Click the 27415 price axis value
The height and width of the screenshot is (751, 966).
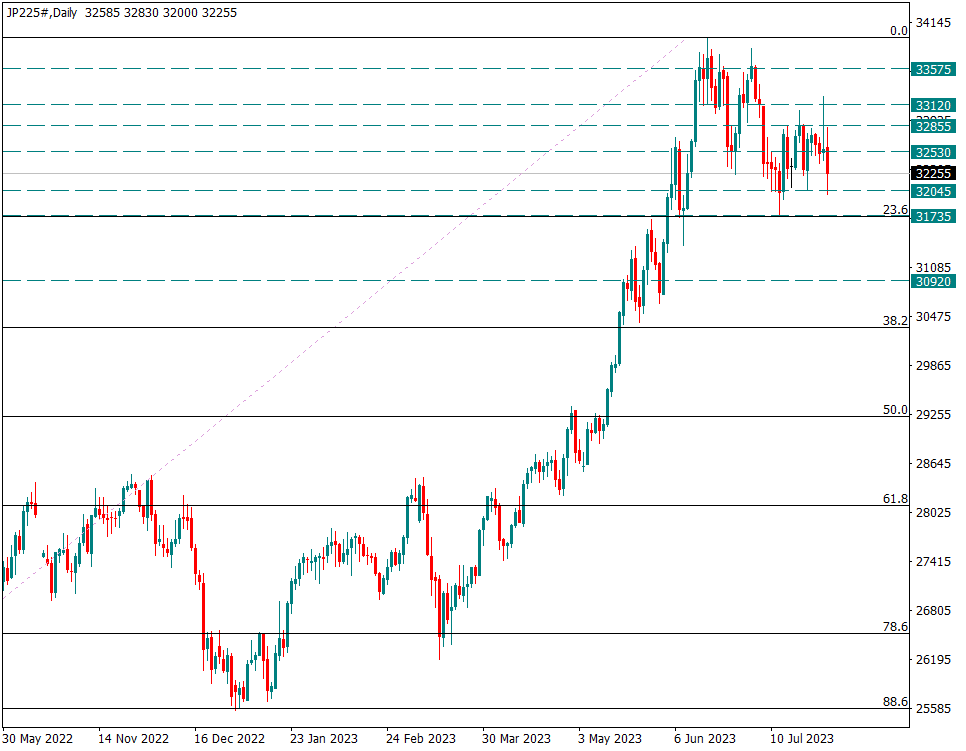tap(933, 562)
